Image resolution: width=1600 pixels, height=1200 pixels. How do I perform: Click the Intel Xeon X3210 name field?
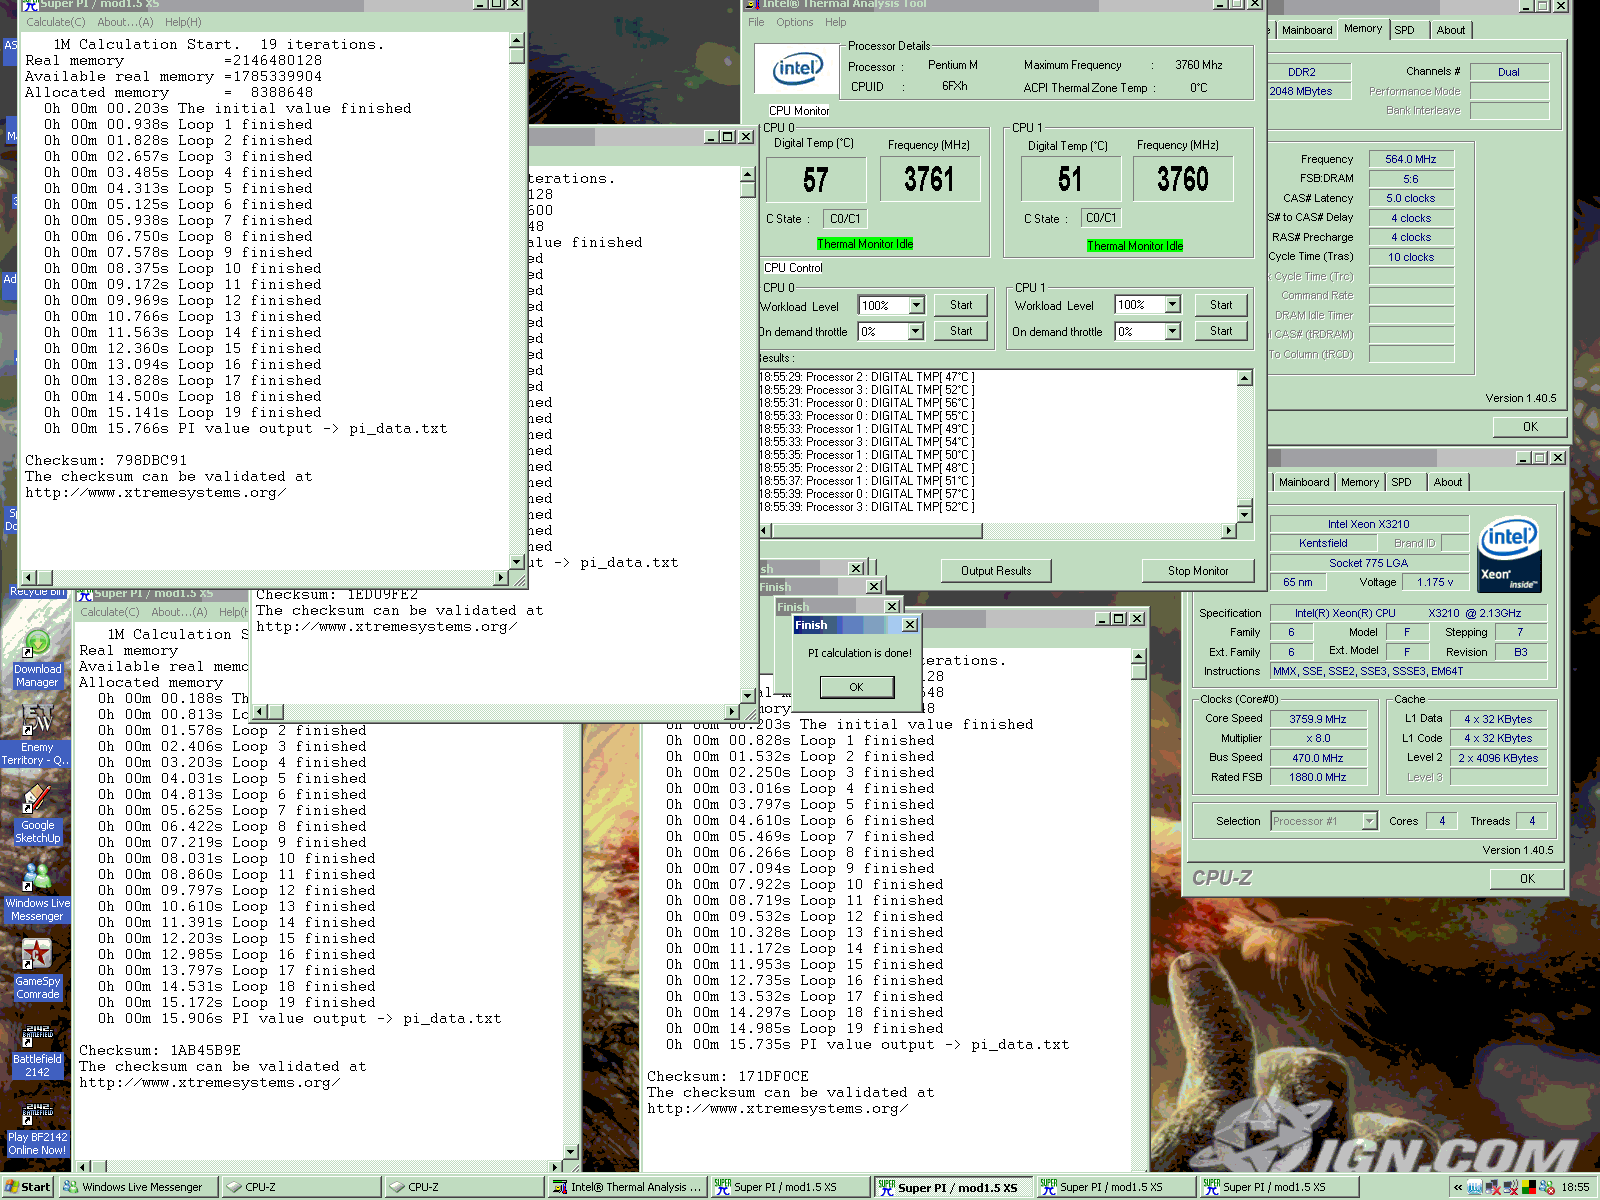(1368, 524)
